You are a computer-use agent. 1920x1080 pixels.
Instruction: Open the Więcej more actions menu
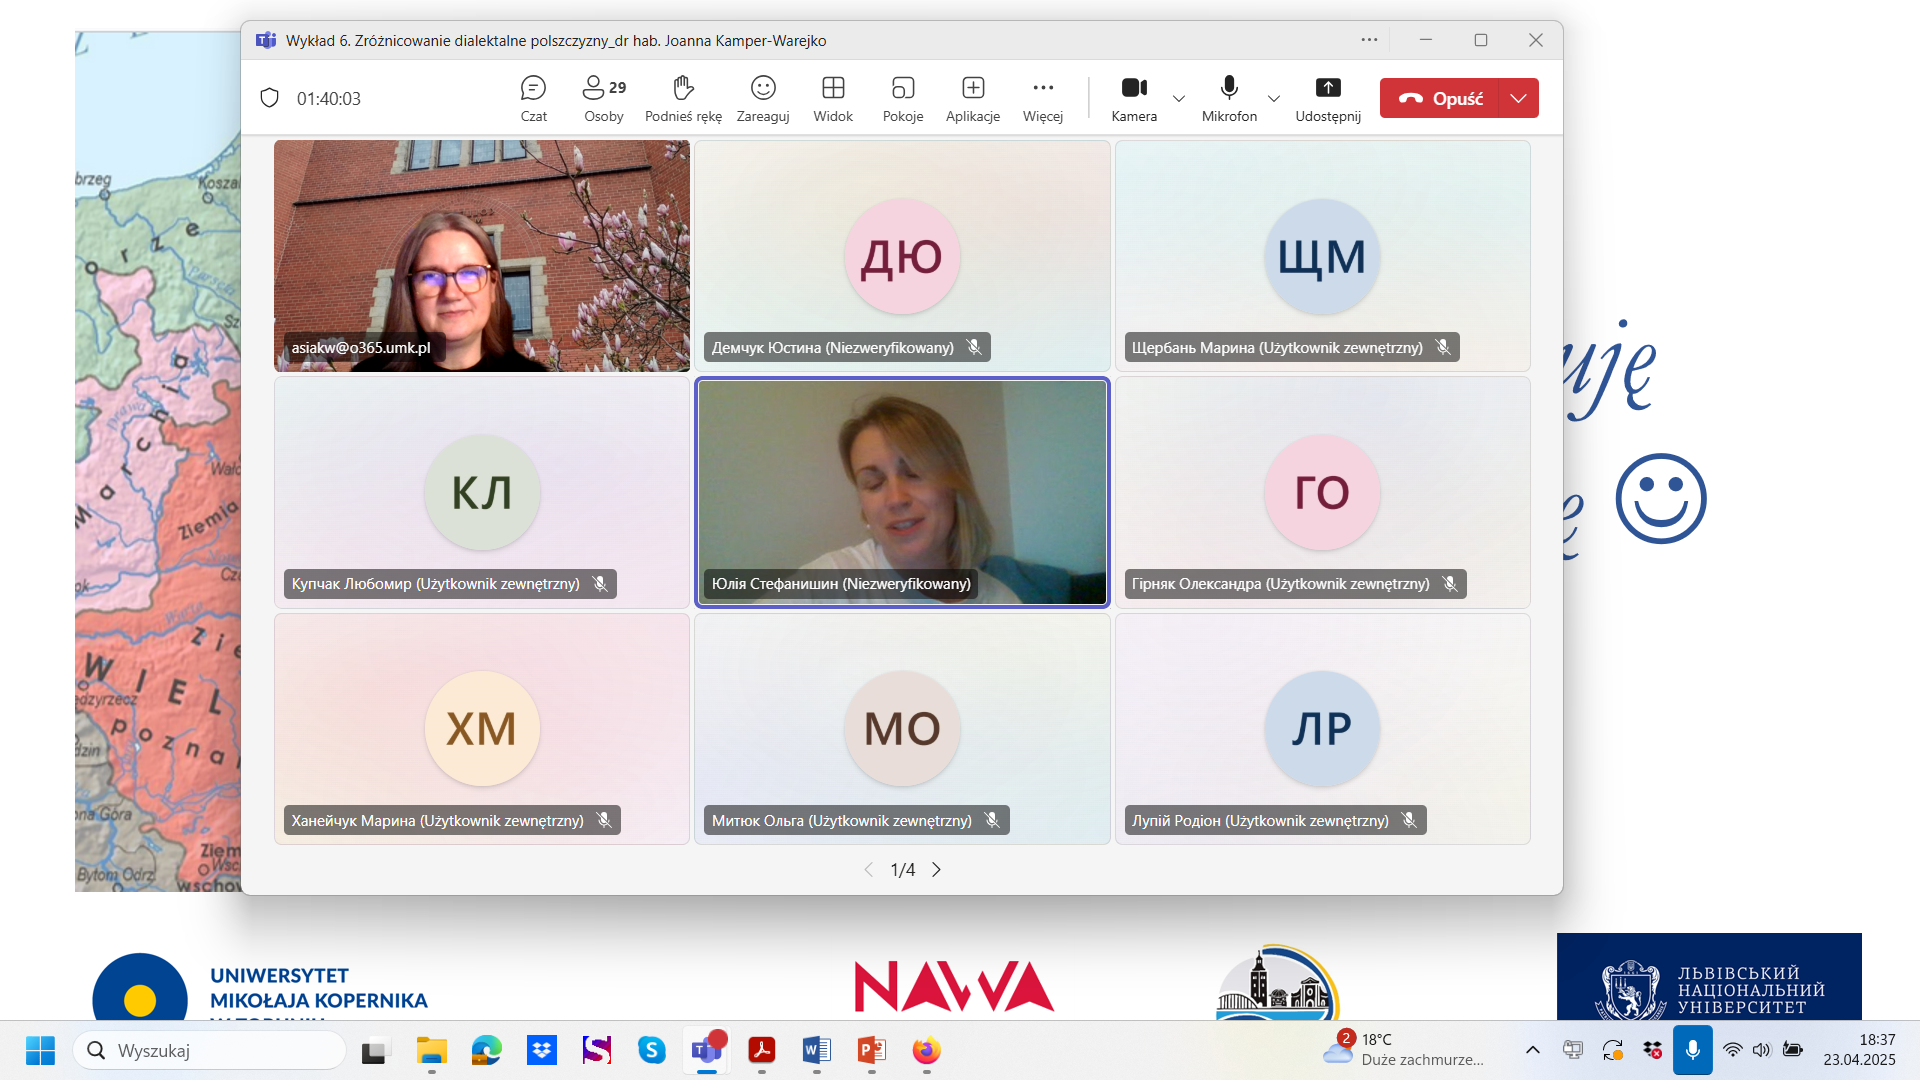(1043, 98)
